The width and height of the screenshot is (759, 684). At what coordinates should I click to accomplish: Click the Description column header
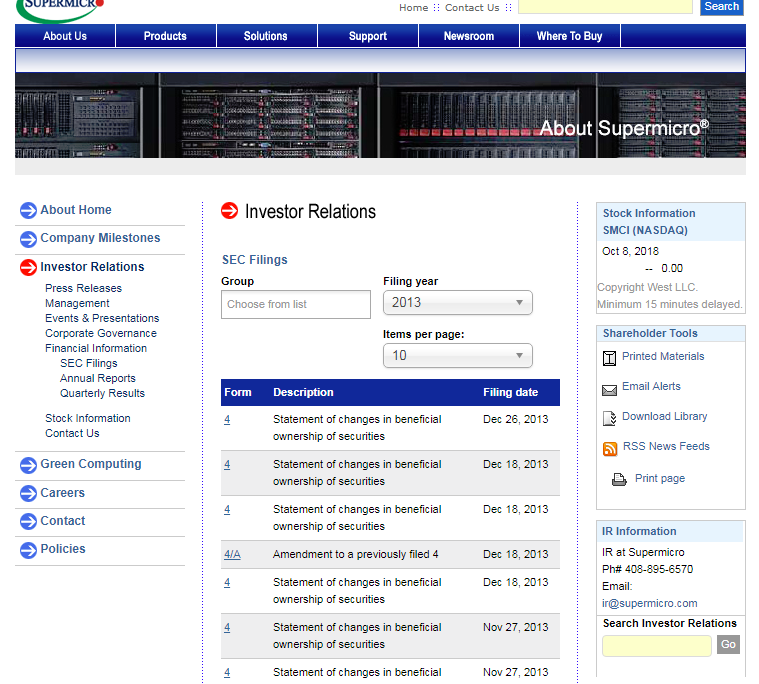303,393
